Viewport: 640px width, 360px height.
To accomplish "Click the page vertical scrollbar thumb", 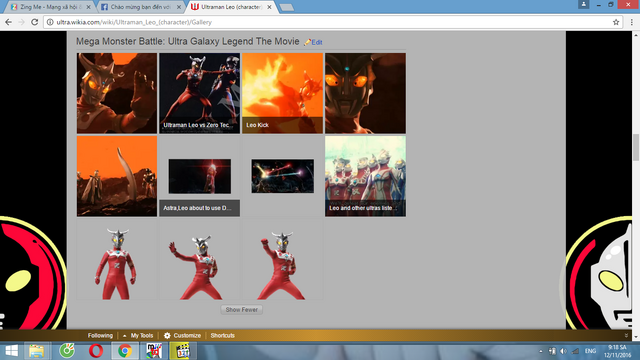I will click(x=636, y=147).
